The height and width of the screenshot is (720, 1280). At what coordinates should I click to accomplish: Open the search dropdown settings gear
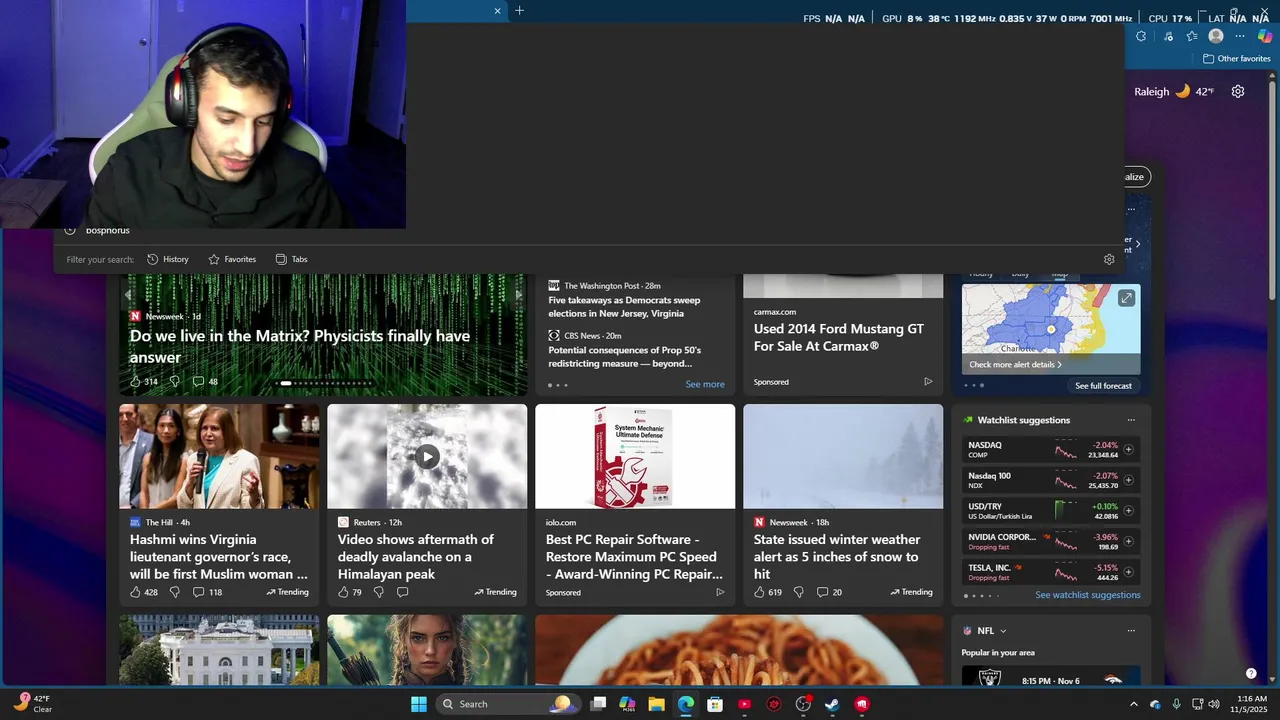1109,259
